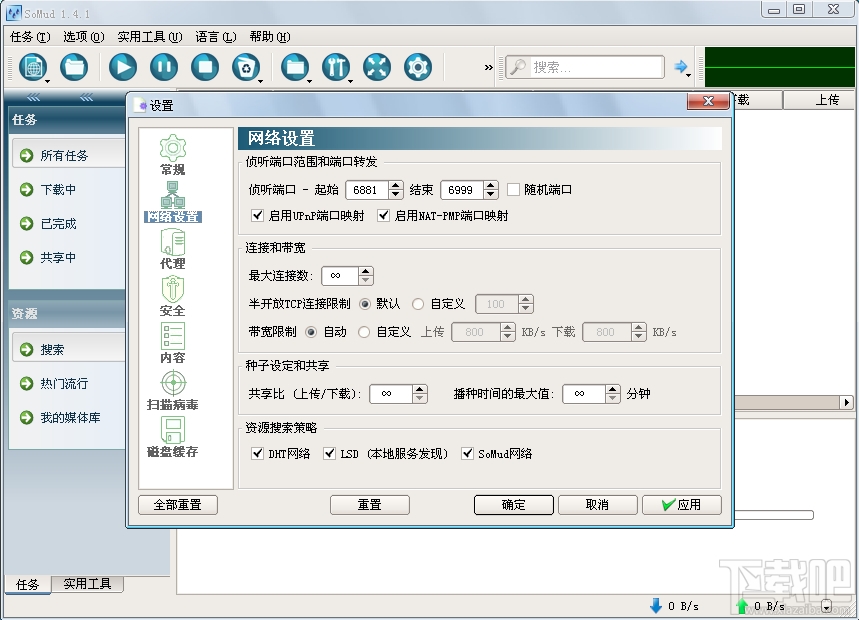The width and height of the screenshot is (859, 620).
Task: Click the 搜索 search input field
Action: (585, 67)
